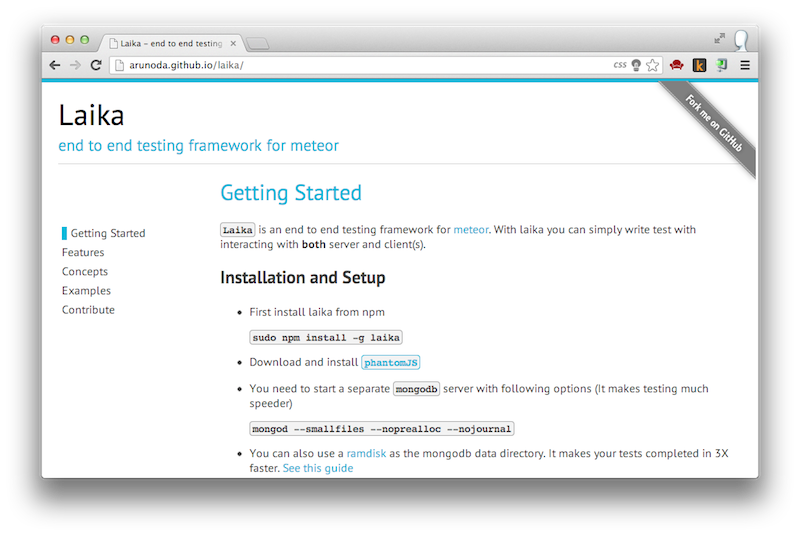Screen dimensions: 800x536
Task: Follow the meteor link in intro paragraph
Action: (x=471, y=229)
